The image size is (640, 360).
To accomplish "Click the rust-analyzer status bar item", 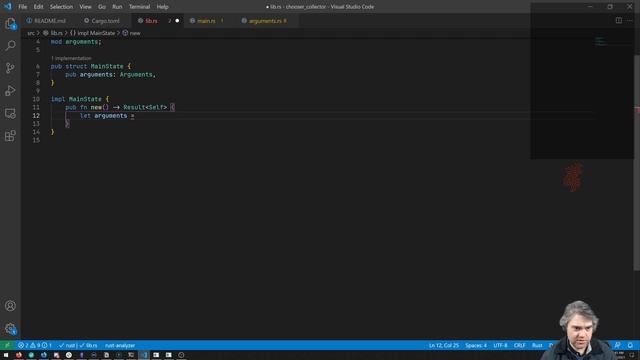I will point(120,345).
